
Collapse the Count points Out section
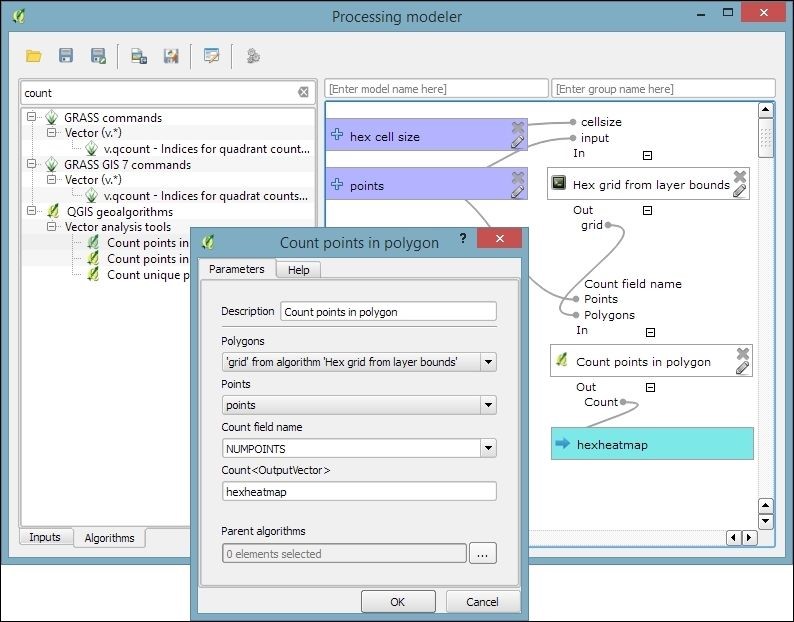coord(647,387)
